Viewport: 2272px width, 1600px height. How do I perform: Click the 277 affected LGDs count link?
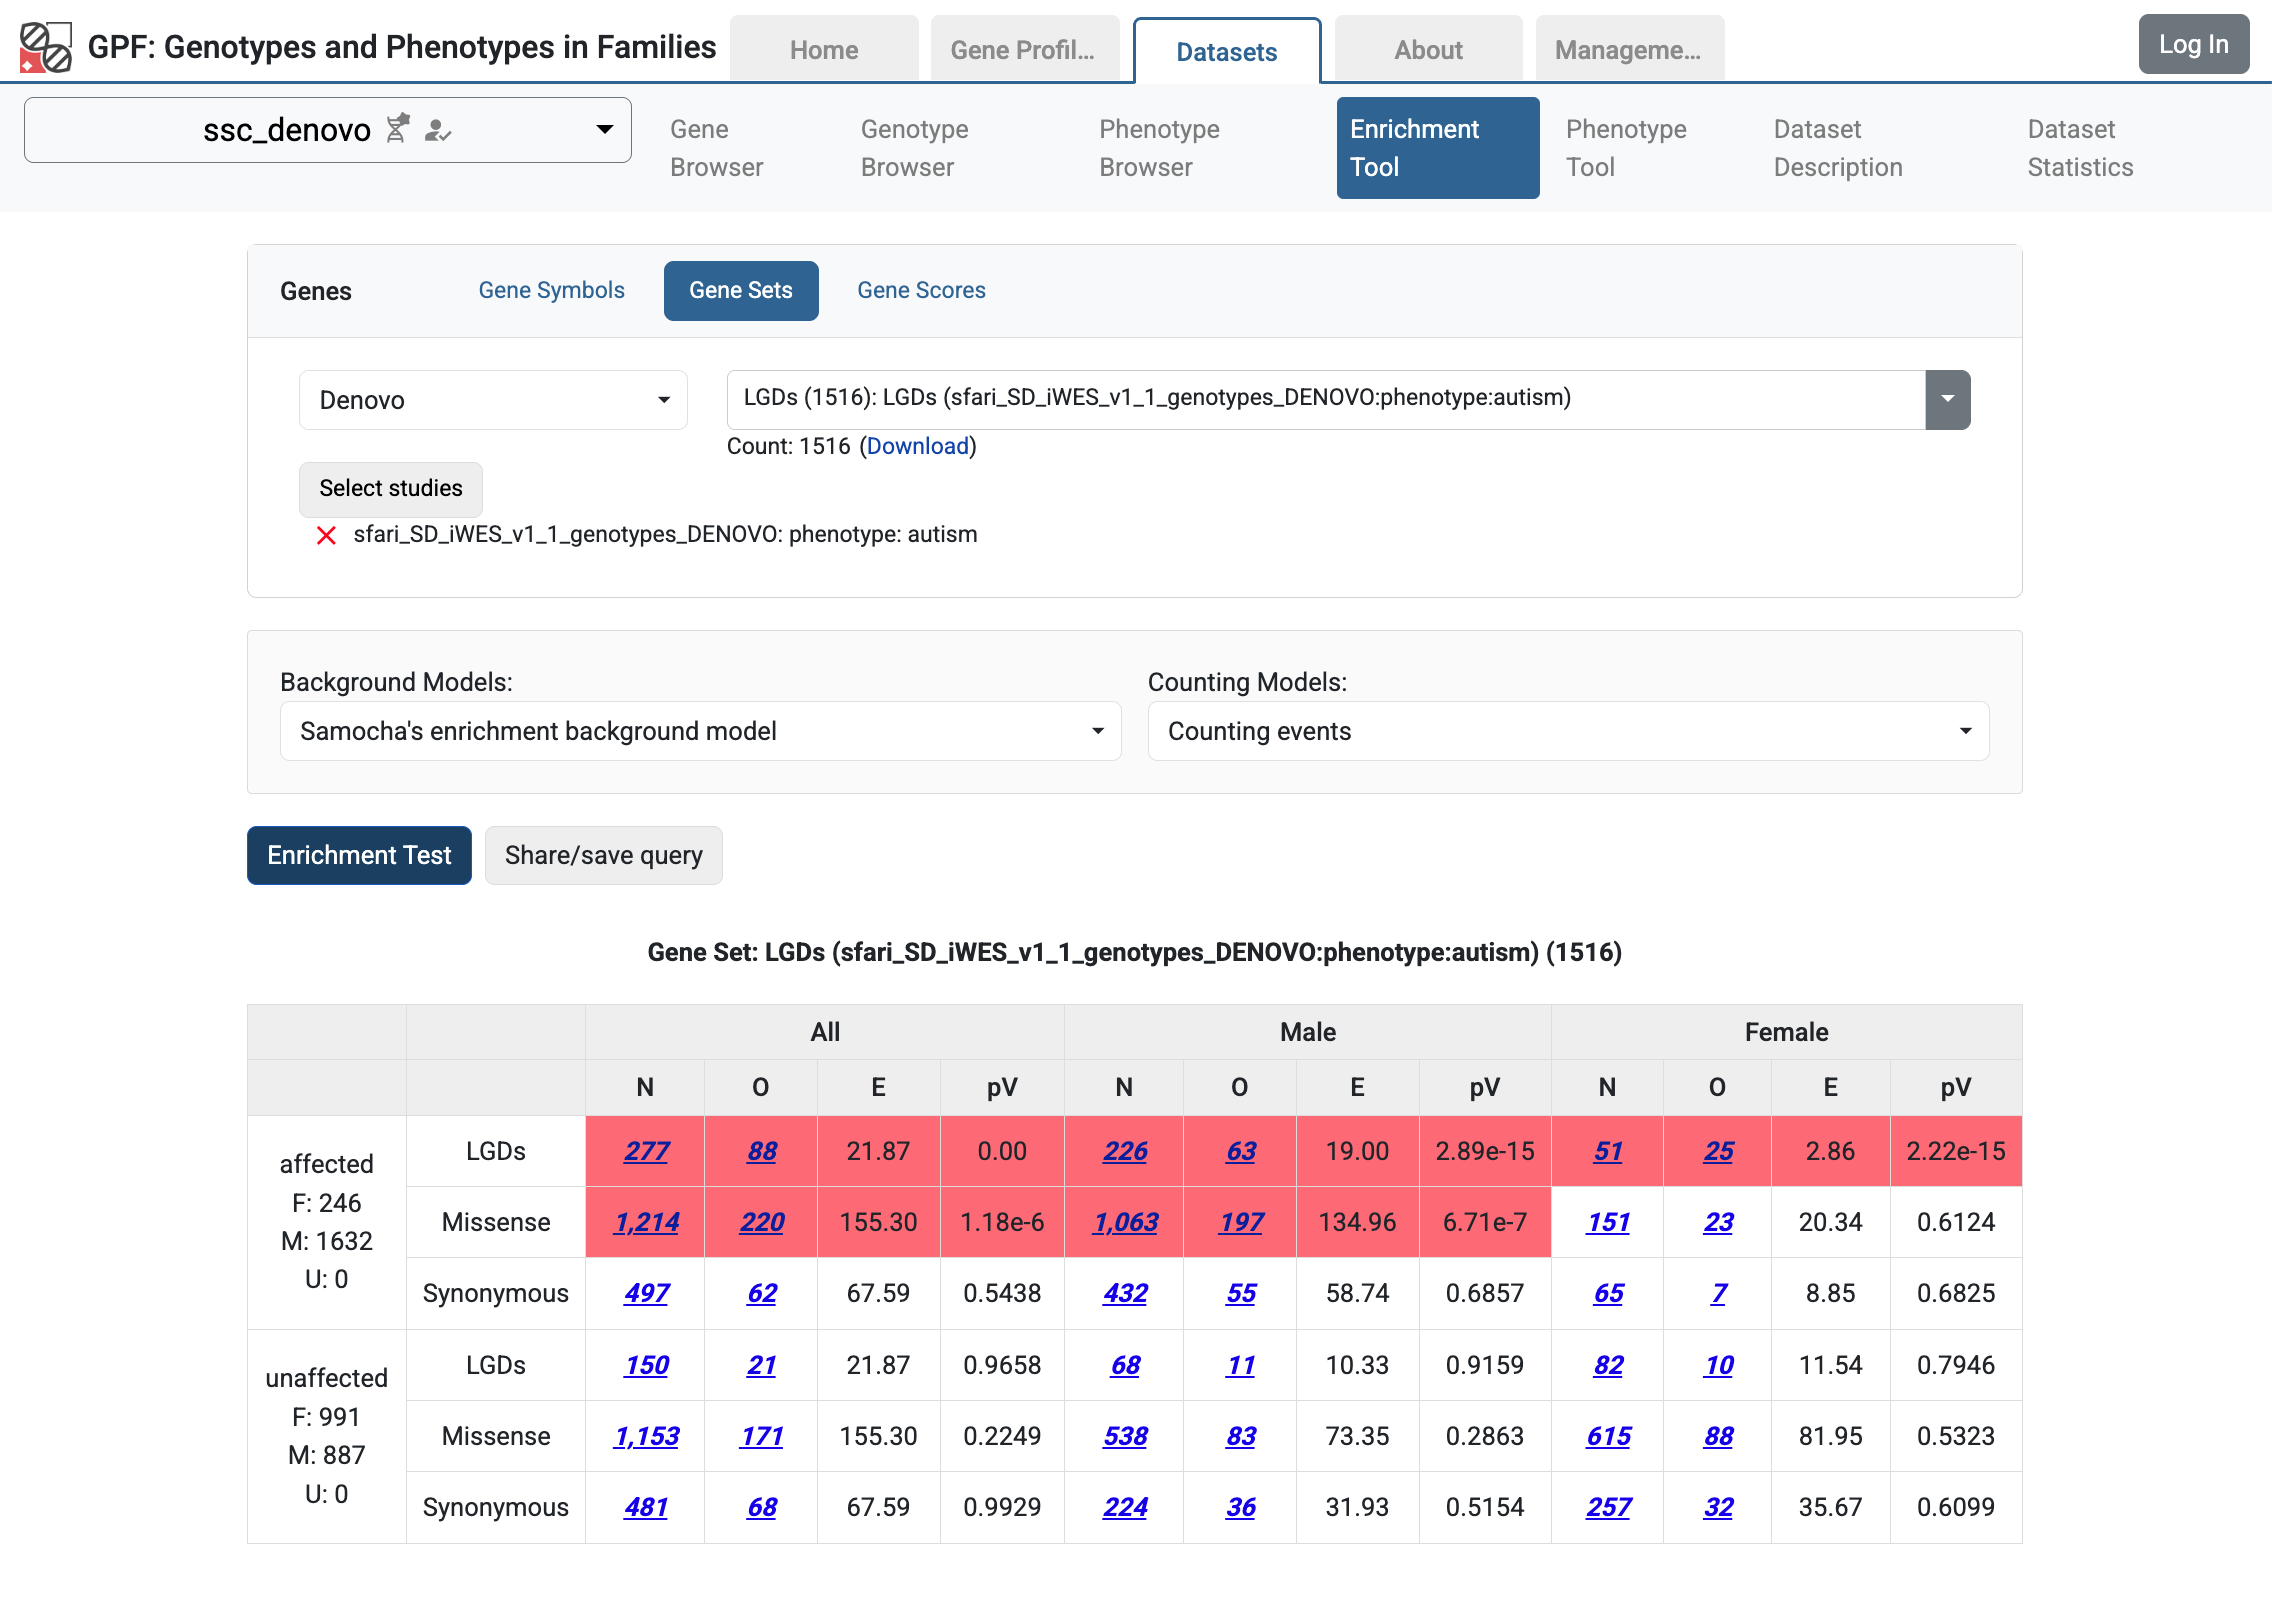[645, 1151]
